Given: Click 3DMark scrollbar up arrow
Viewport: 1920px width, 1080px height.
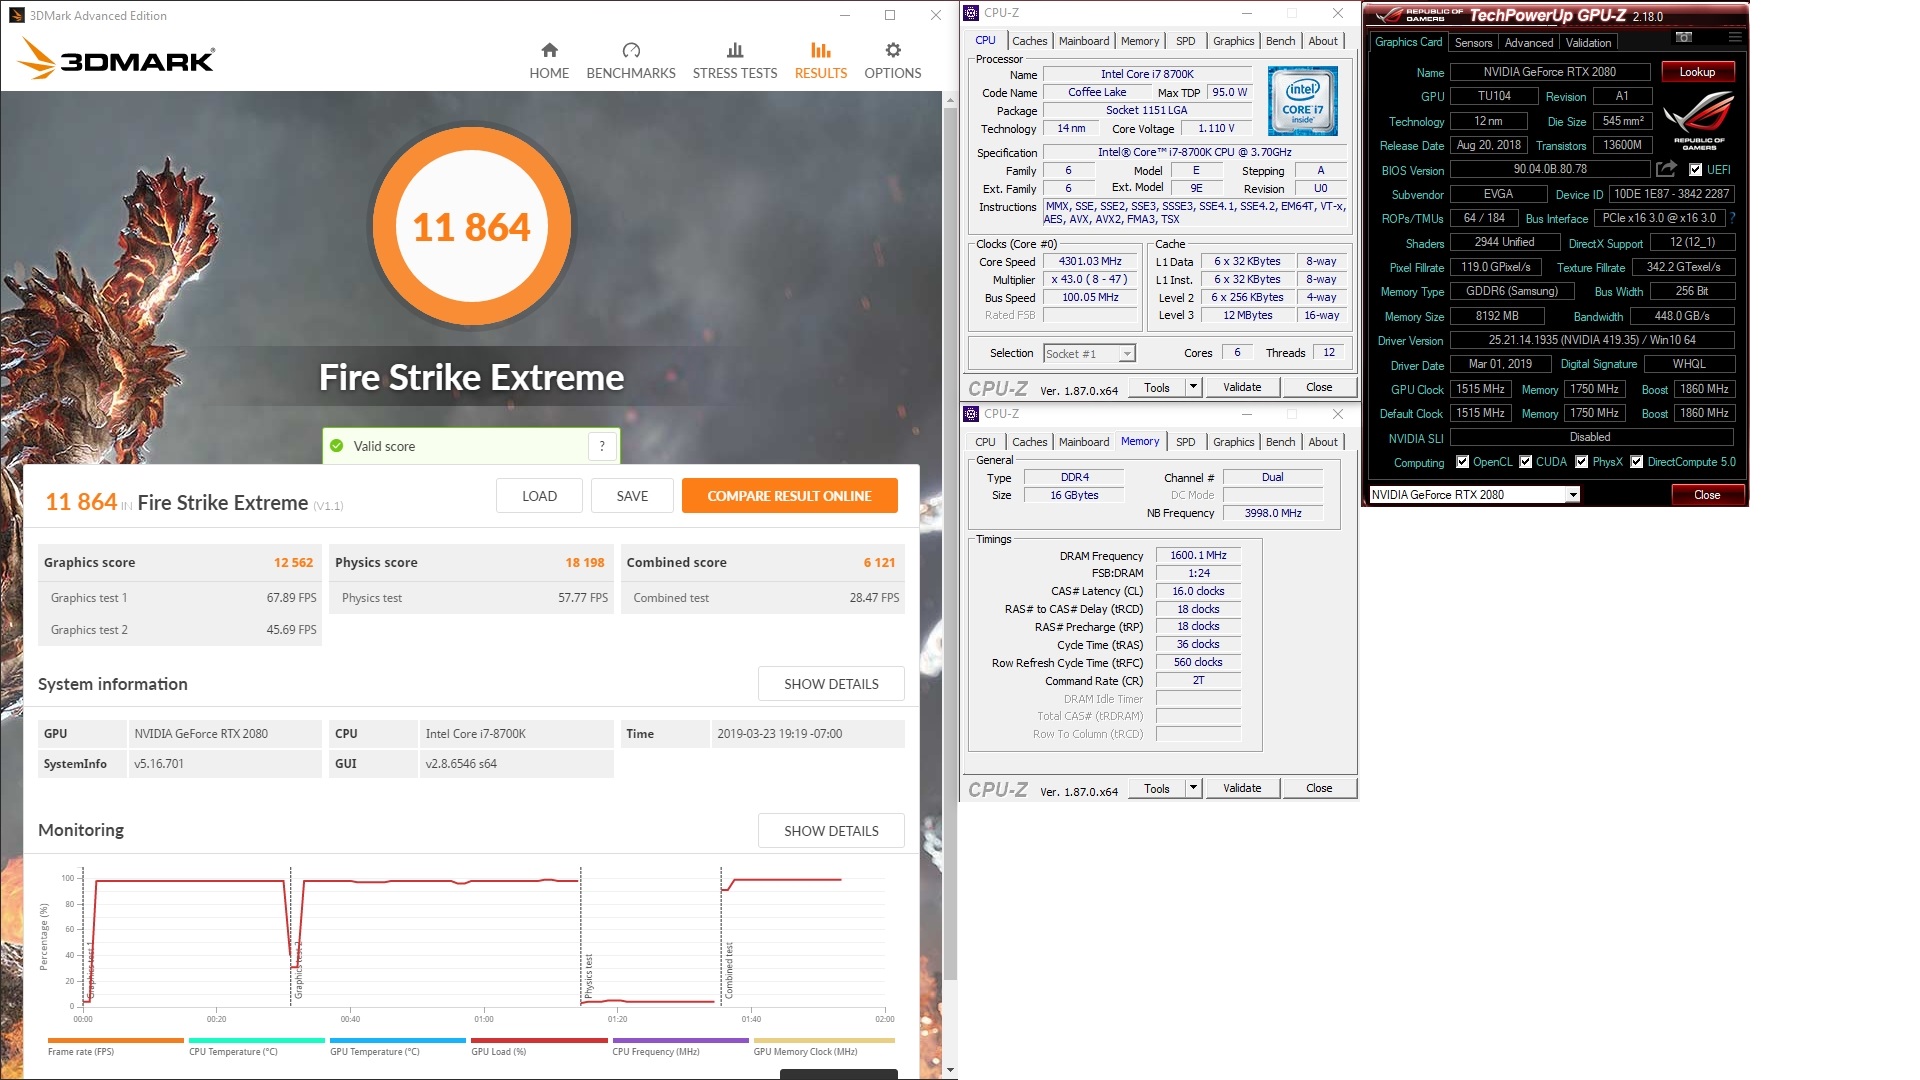Looking at the screenshot, I should [x=950, y=101].
